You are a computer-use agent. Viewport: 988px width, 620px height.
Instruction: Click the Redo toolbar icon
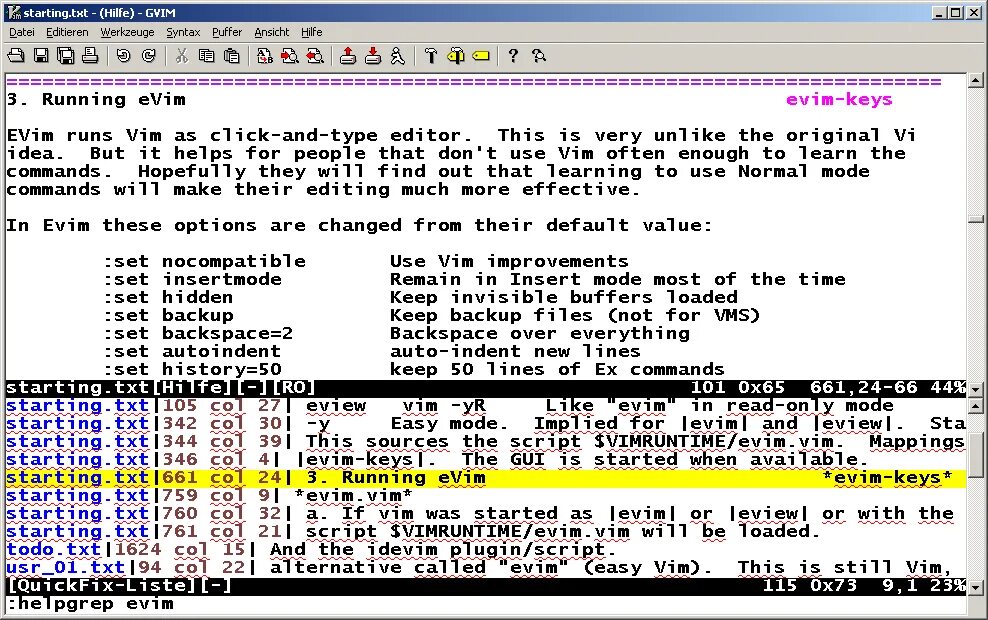(149, 56)
